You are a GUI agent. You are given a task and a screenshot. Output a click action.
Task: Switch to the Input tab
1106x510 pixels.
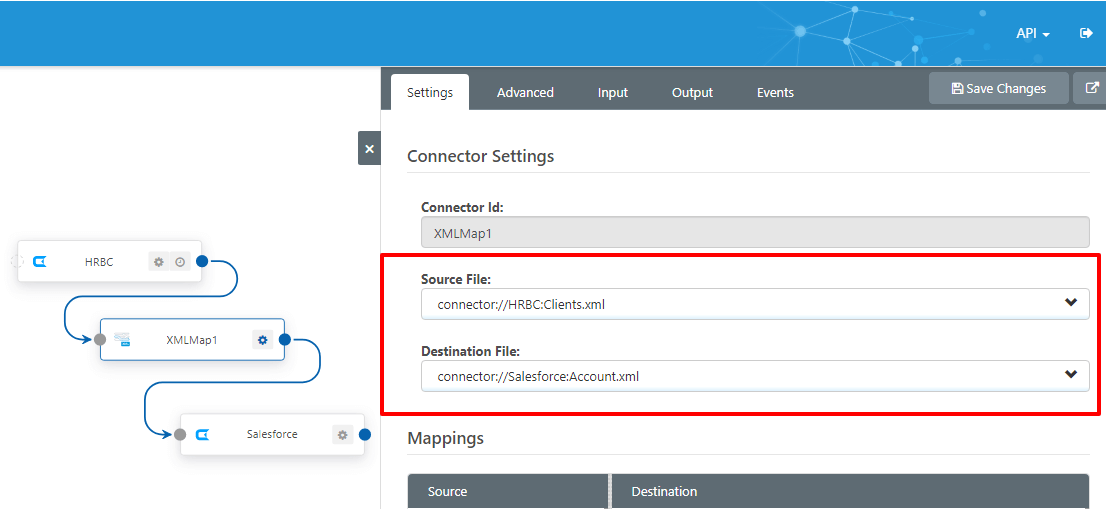click(613, 92)
